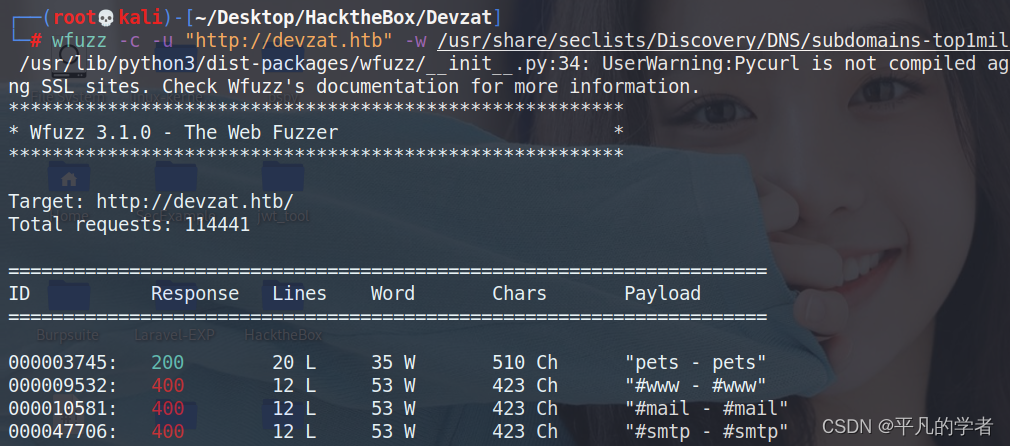1010x446 pixels.
Task: Click the "Response" column header
Action: pyautogui.click(x=195, y=294)
